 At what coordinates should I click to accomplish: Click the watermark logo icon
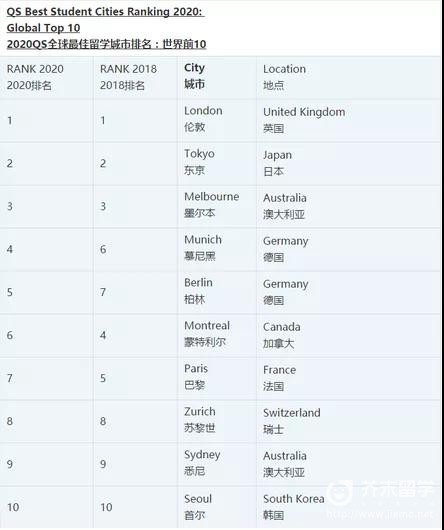pyautogui.click(x=341, y=492)
